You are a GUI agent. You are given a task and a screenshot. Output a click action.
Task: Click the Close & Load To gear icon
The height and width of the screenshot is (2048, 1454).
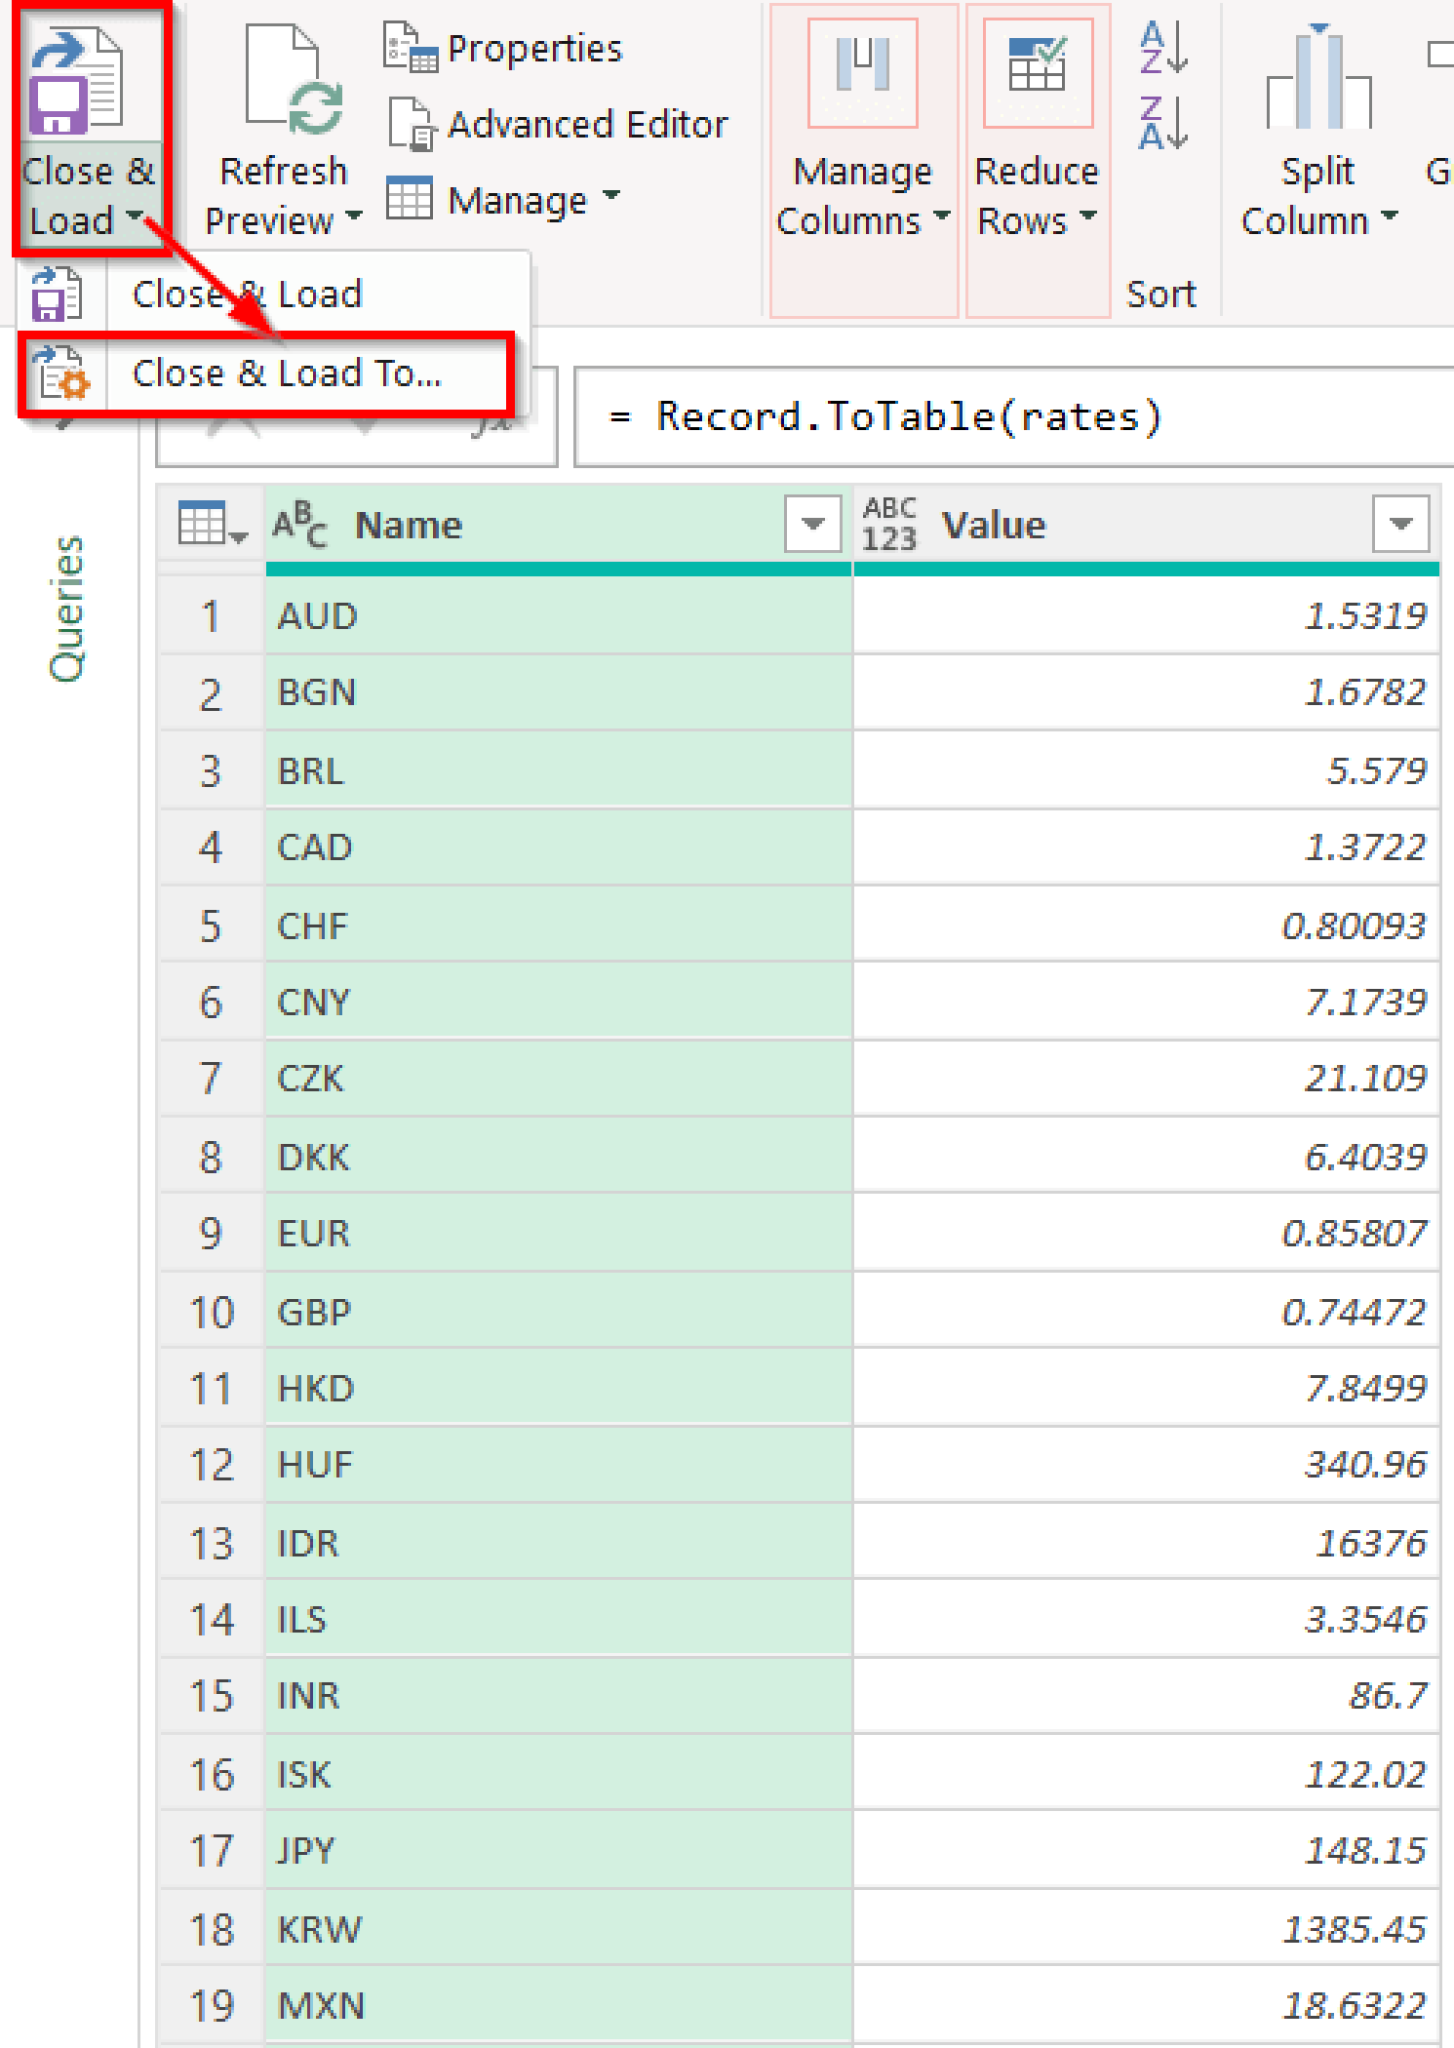(x=60, y=374)
